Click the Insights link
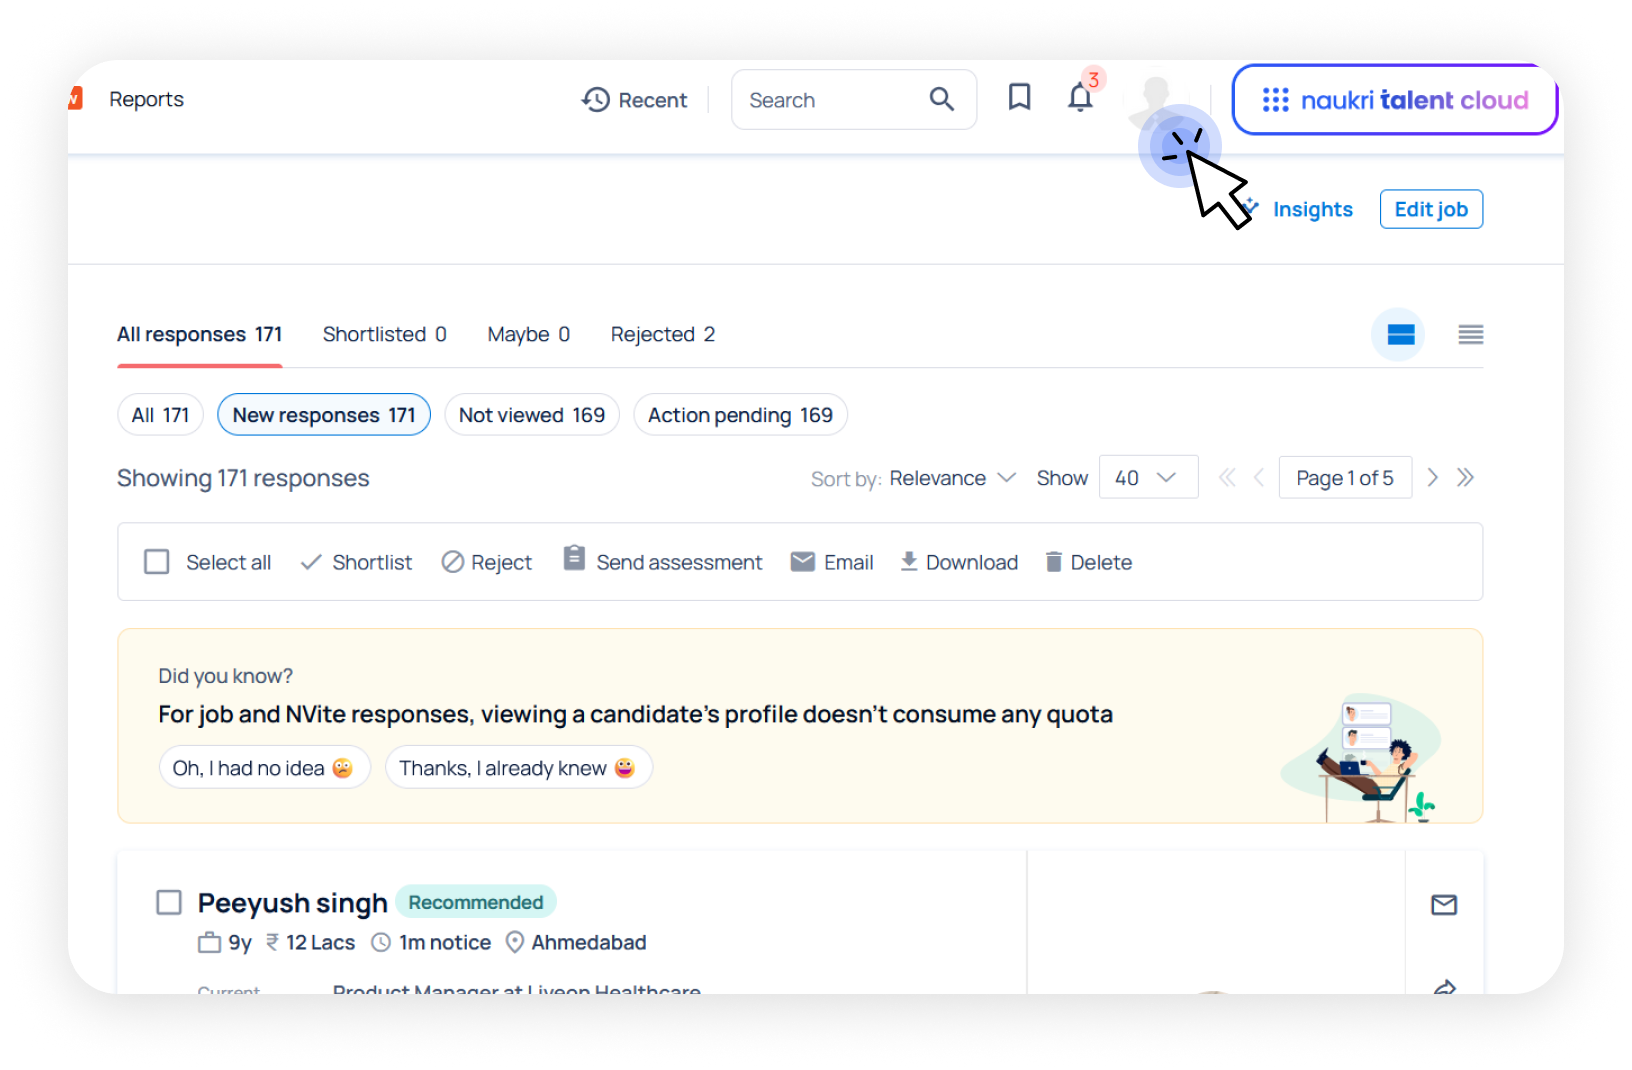 click(1311, 210)
